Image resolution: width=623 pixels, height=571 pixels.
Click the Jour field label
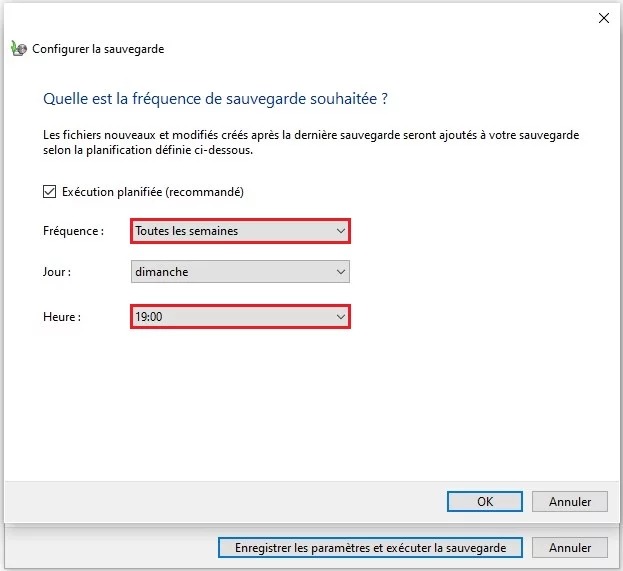click(57, 272)
